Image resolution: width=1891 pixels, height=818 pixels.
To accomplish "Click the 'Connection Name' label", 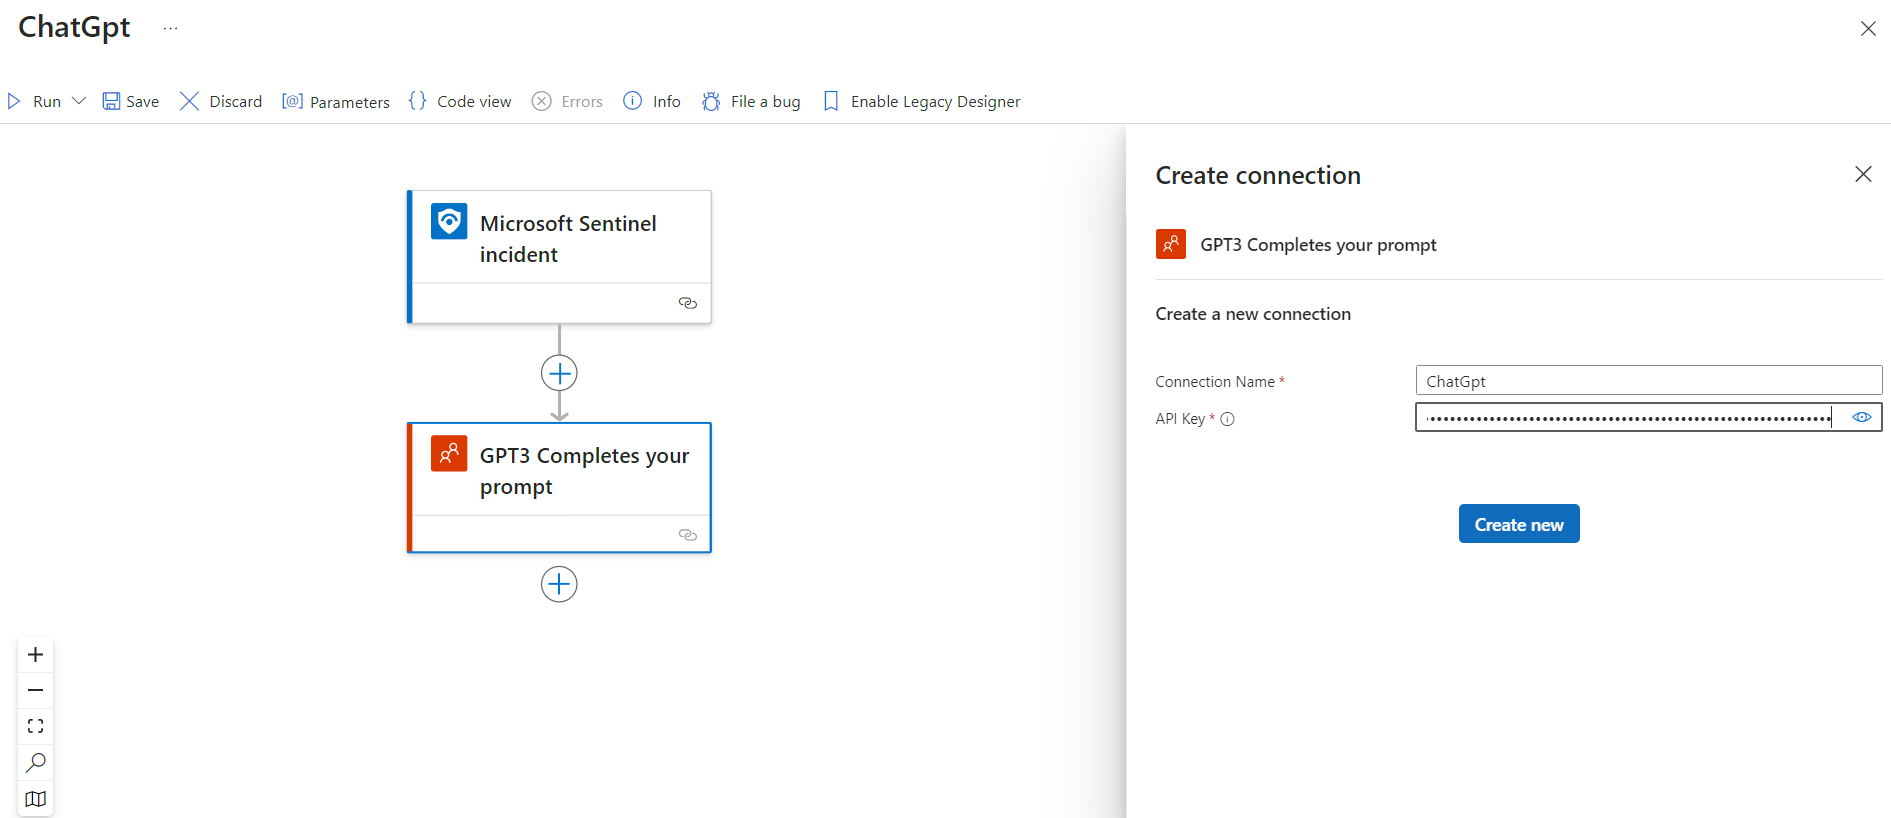I will pos(1215,382).
